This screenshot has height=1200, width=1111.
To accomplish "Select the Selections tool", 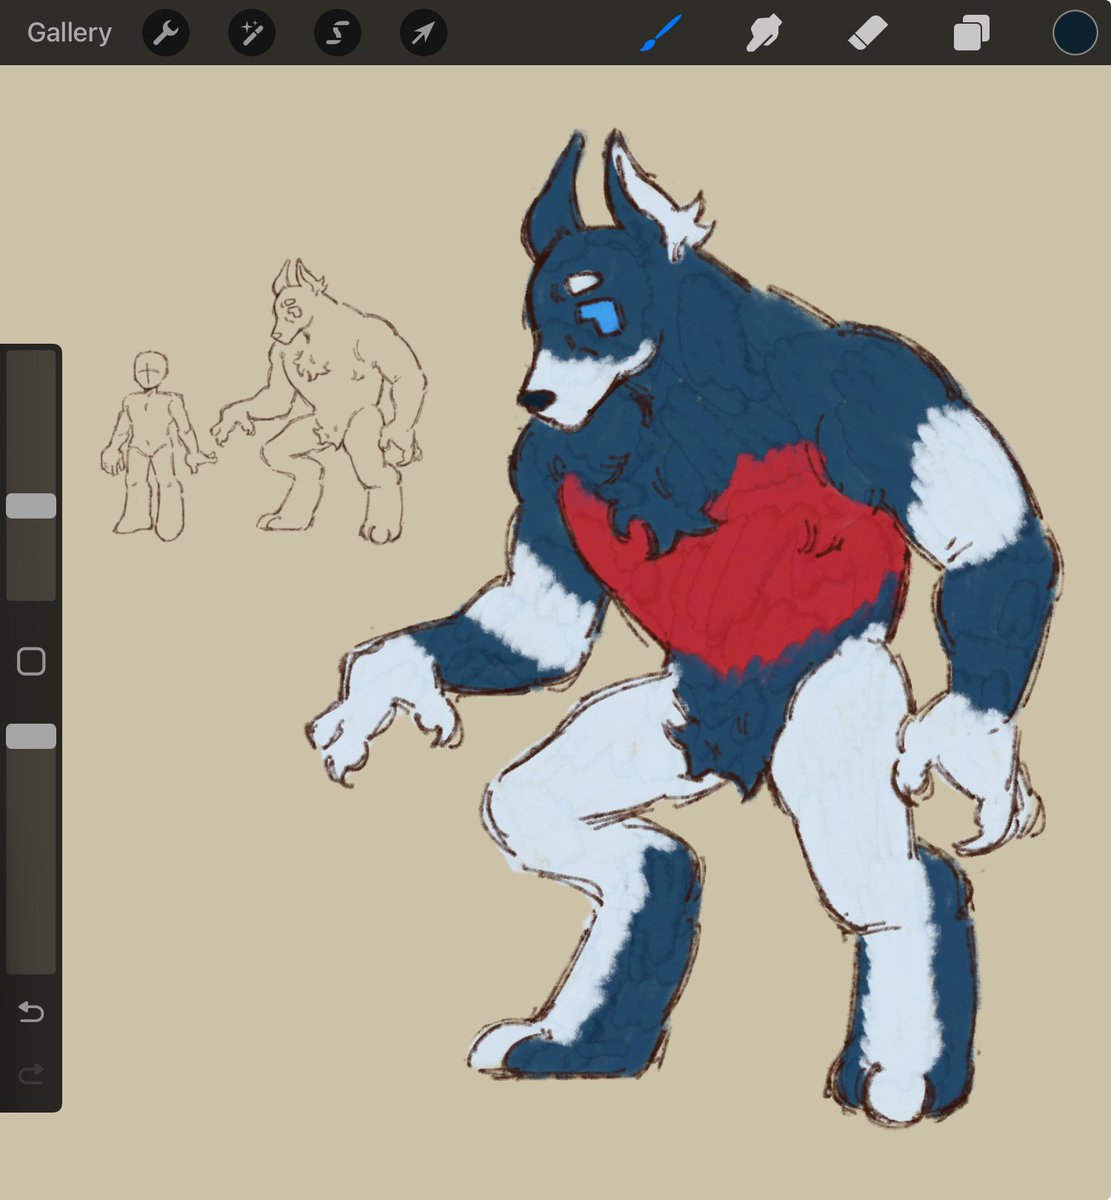I will coord(337,32).
